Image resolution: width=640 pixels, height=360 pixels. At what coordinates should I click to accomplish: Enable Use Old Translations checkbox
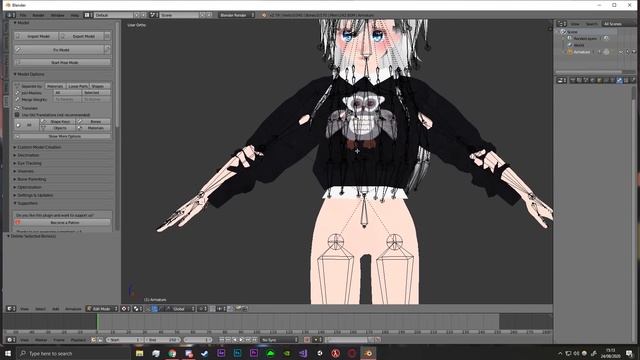[17, 115]
